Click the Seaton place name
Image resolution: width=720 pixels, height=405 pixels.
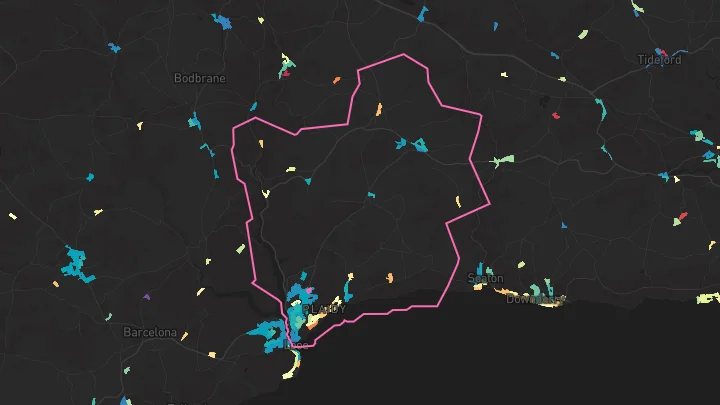[x=485, y=278]
